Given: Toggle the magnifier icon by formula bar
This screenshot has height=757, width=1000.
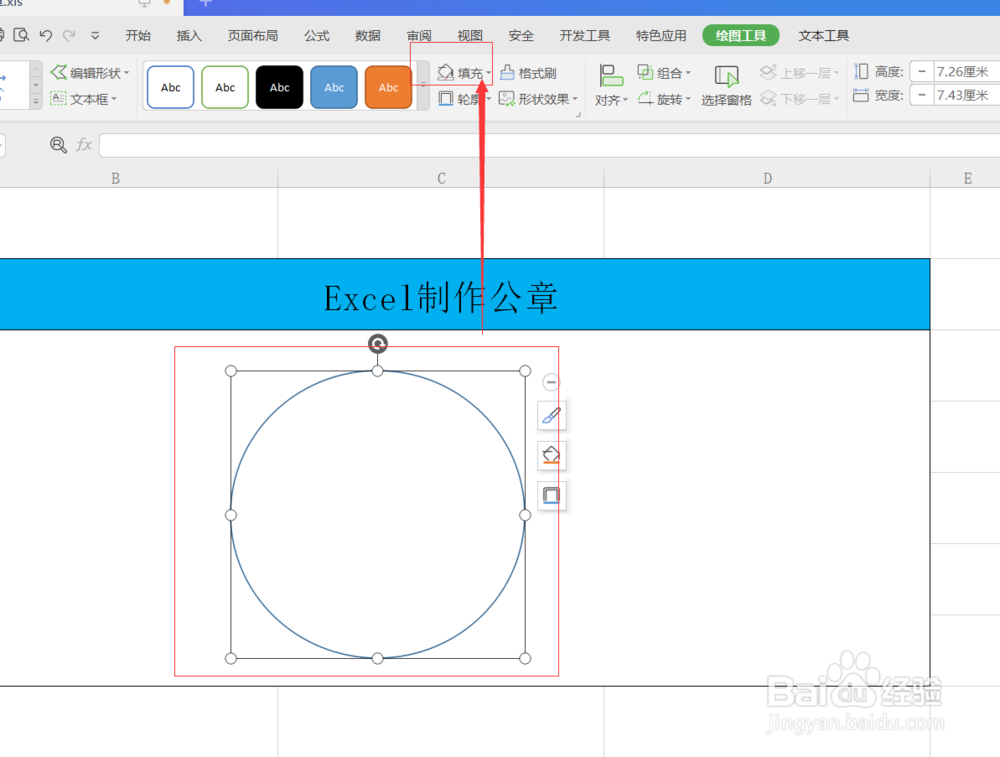Looking at the screenshot, I should [x=58, y=144].
